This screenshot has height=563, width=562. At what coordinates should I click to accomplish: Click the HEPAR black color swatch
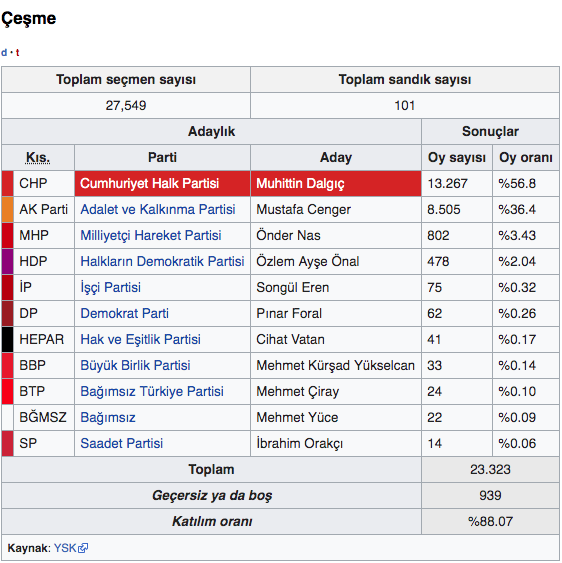pos(8,339)
